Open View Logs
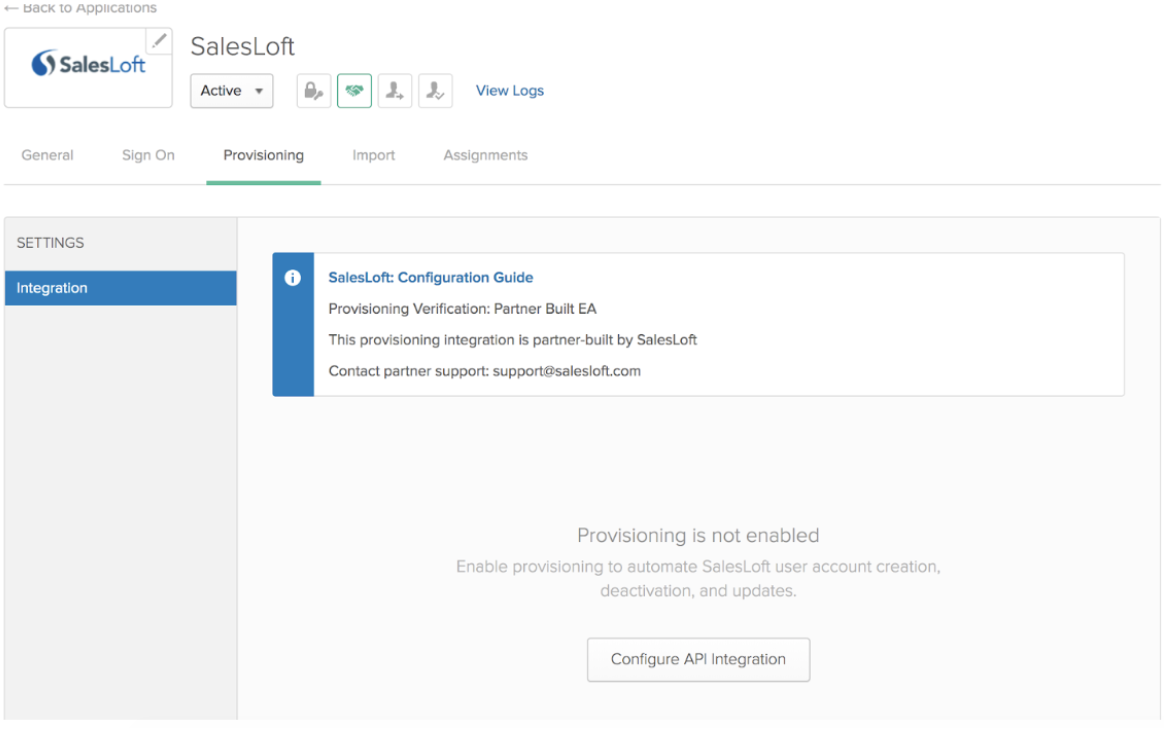Viewport: 1164px width, 730px height. coord(509,90)
